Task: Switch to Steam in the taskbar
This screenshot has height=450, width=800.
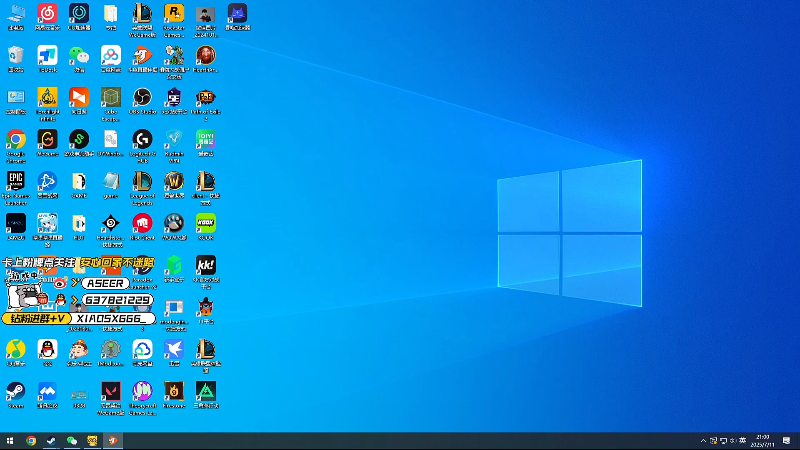Action: point(51,441)
